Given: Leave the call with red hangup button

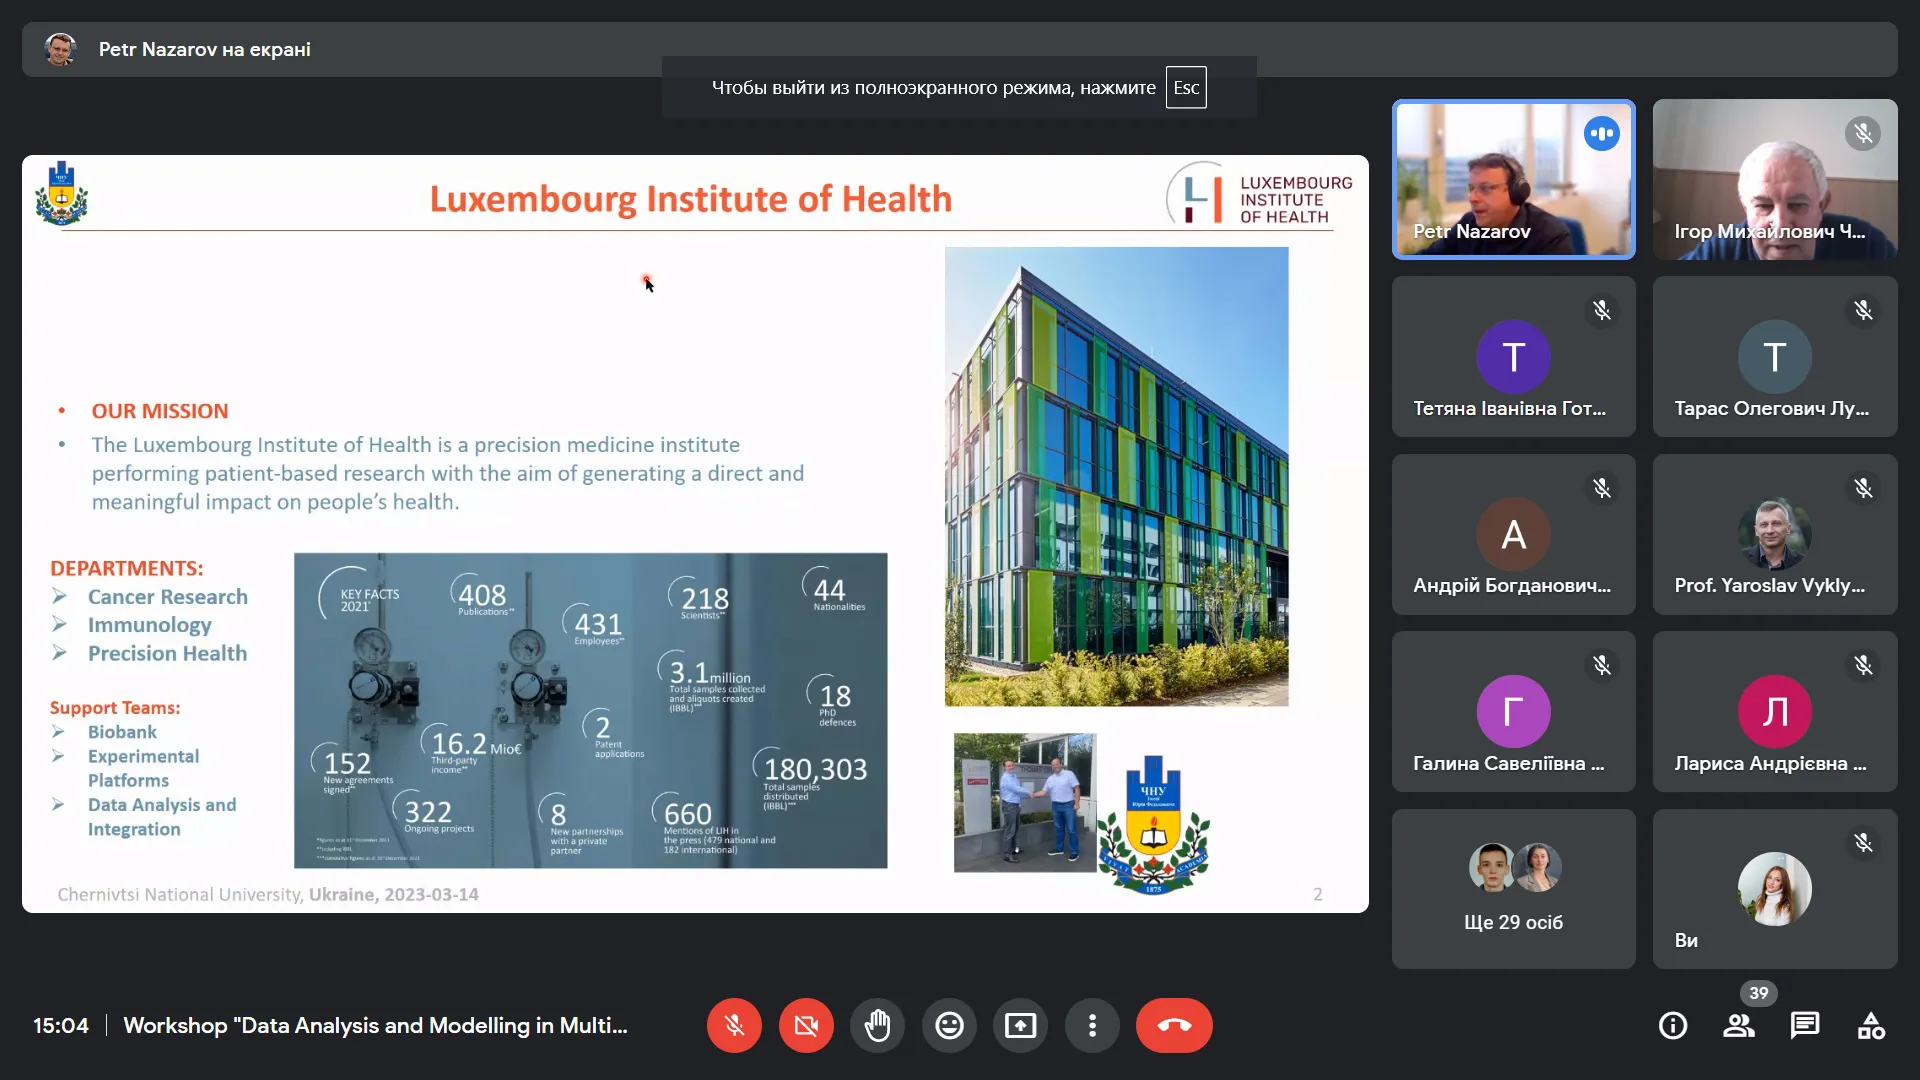Looking at the screenshot, I should (x=1174, y=1025).
